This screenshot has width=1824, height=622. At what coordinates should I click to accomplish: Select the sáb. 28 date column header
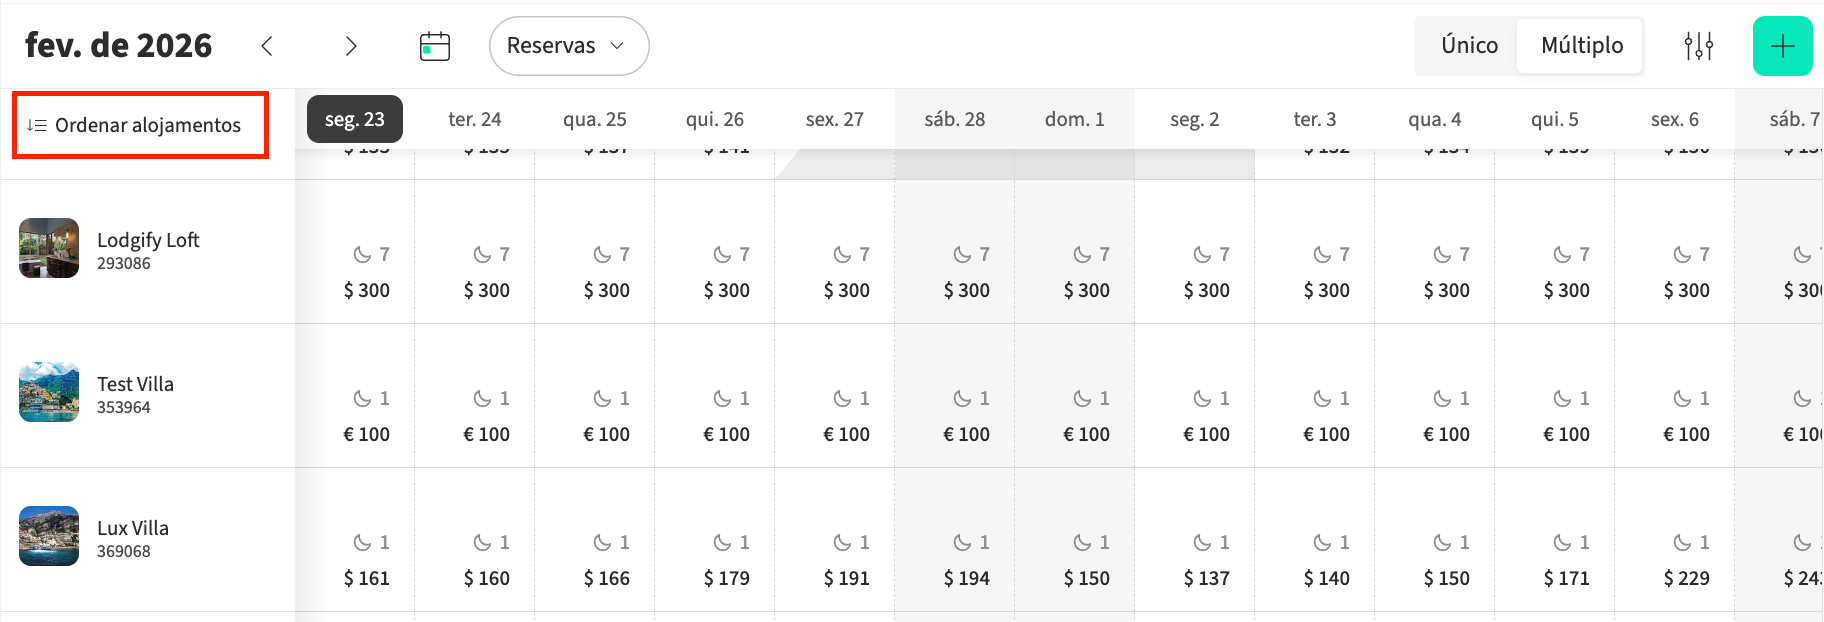click(954, 119)
